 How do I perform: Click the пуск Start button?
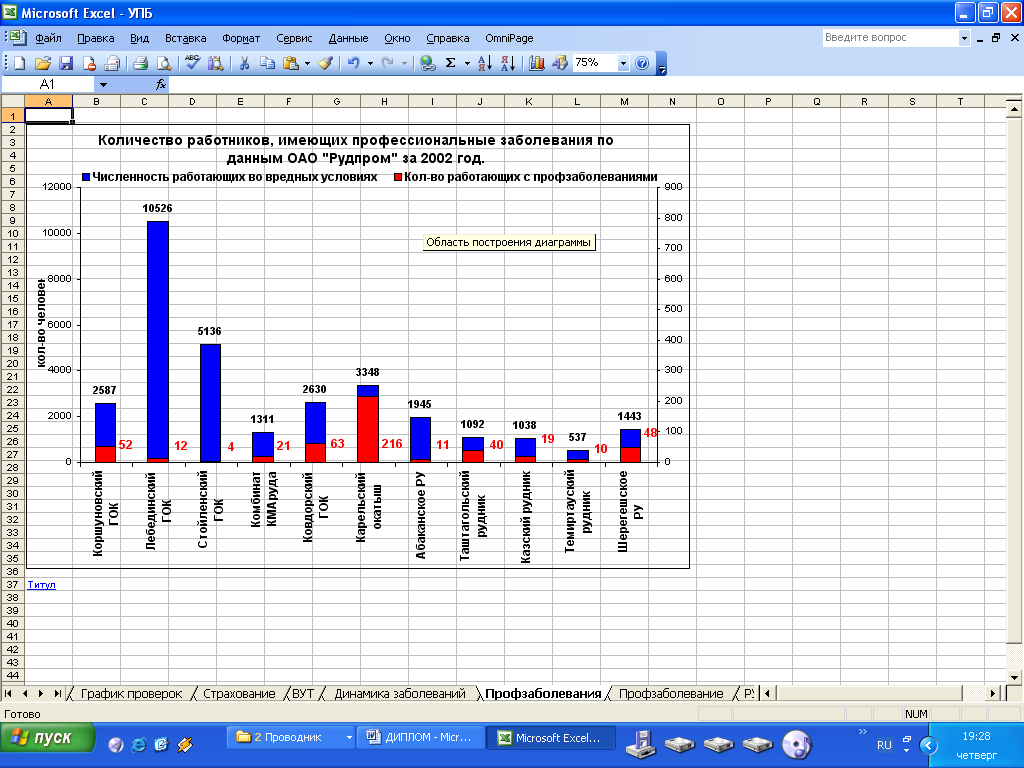click(x=47, y=738)
